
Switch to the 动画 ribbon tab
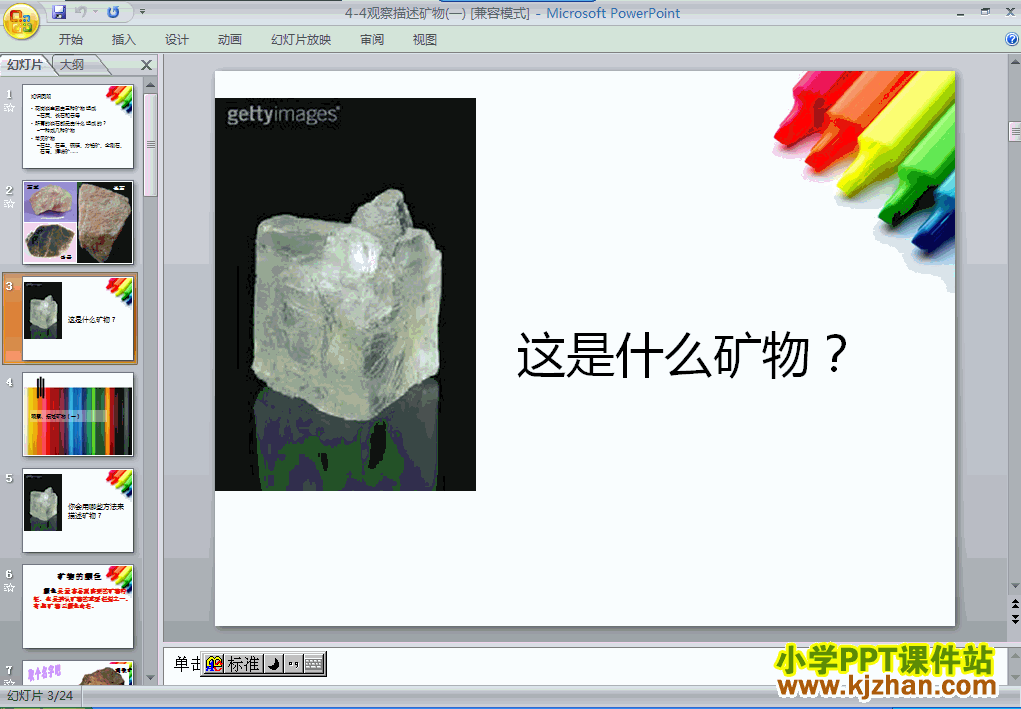[229, 40]
